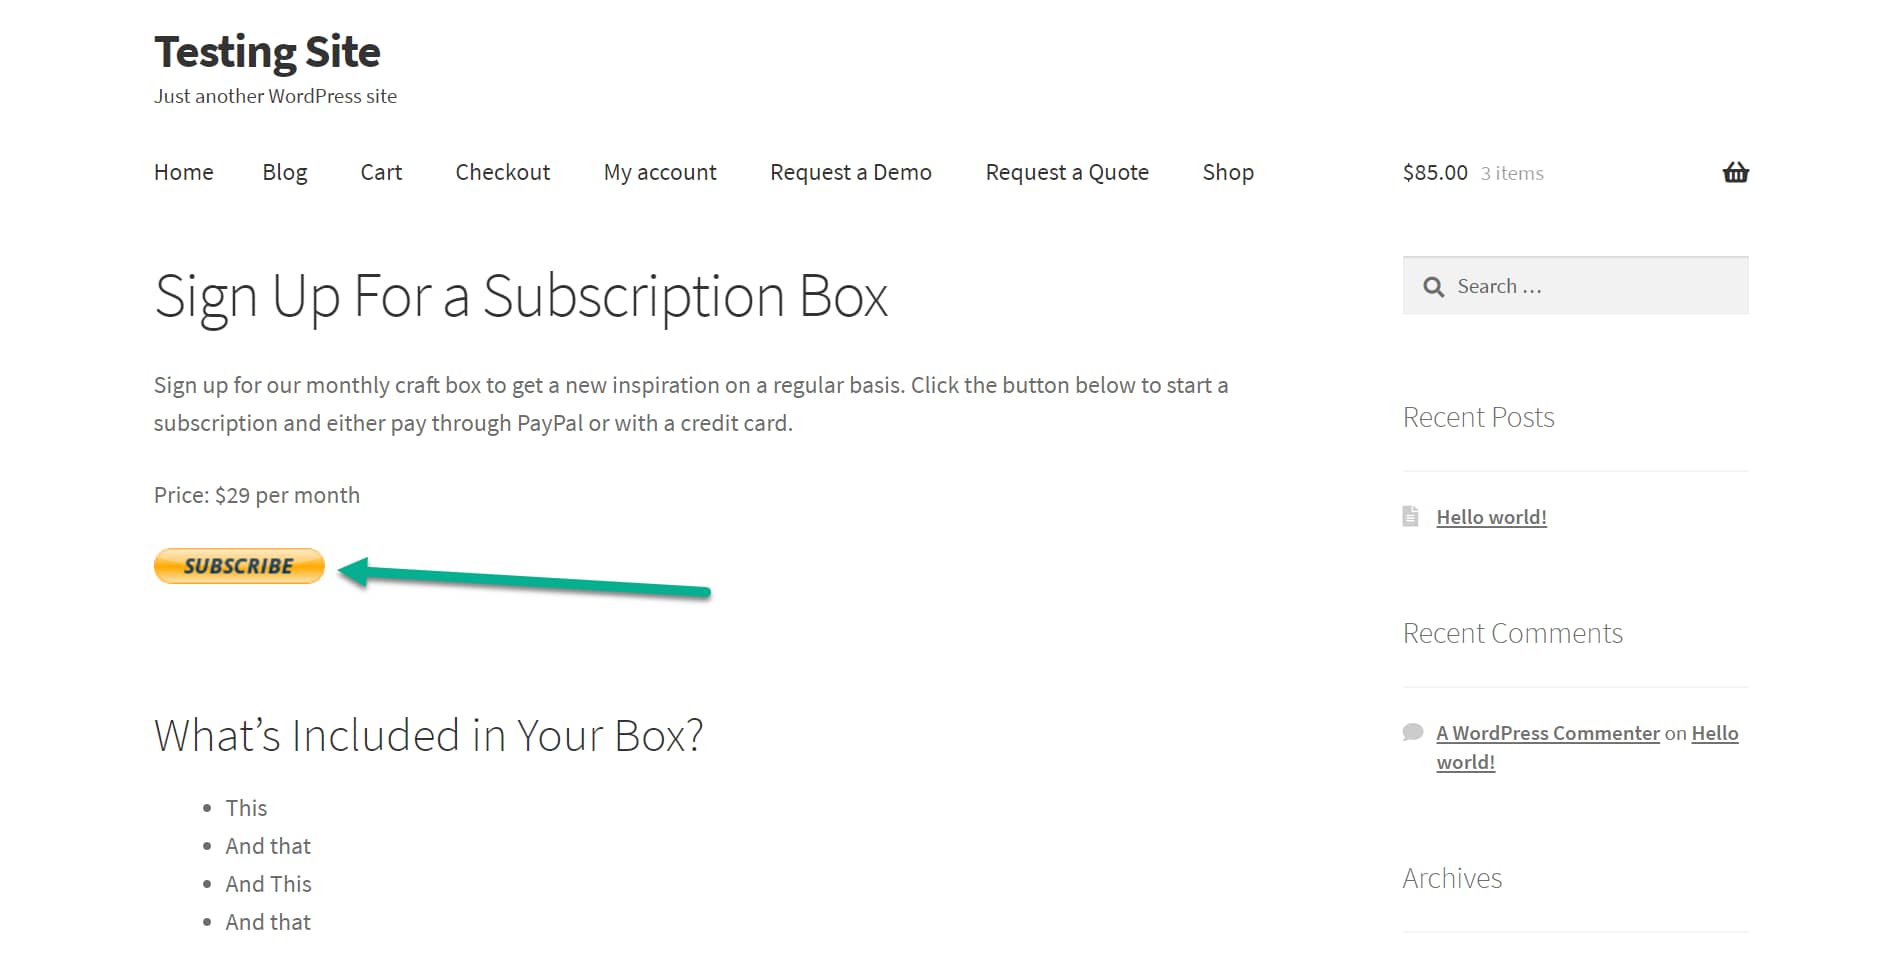Open Hello world! under Recent Posts
Screen dimensions: 1900x954
pyautogui.click(x=1491, y=517)
